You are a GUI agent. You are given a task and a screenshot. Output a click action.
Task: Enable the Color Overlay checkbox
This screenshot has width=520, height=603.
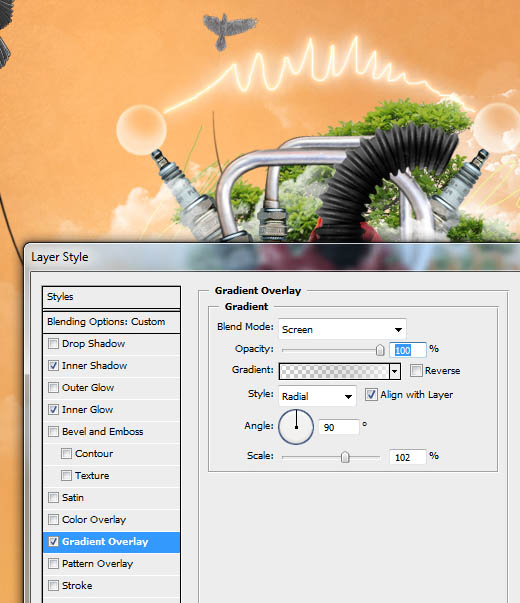tap(53, 520)
